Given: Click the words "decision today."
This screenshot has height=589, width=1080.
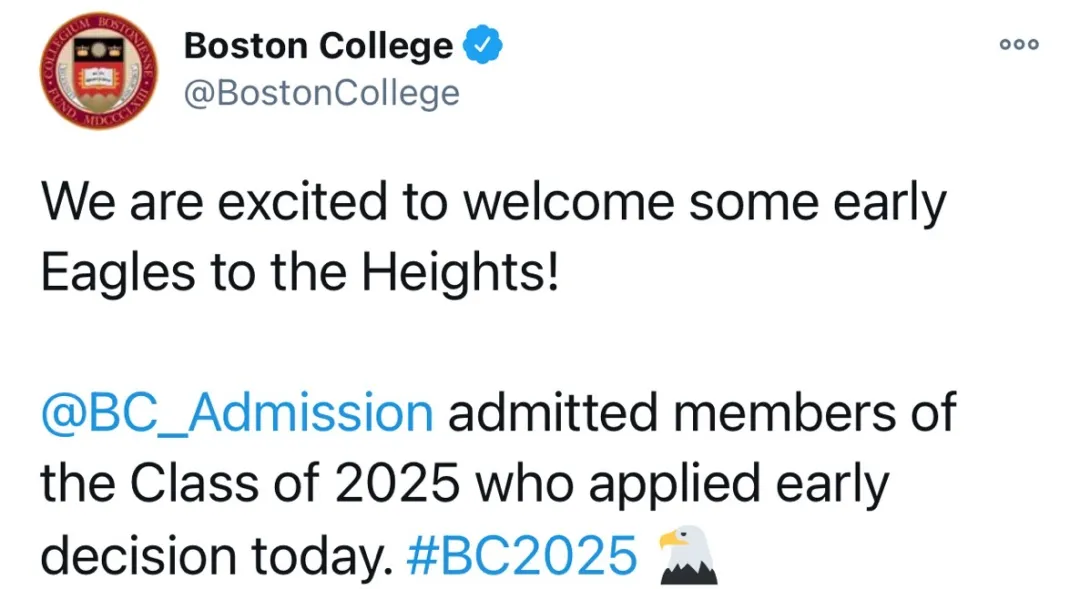Looking at the screenshot, I should (216, 557).
